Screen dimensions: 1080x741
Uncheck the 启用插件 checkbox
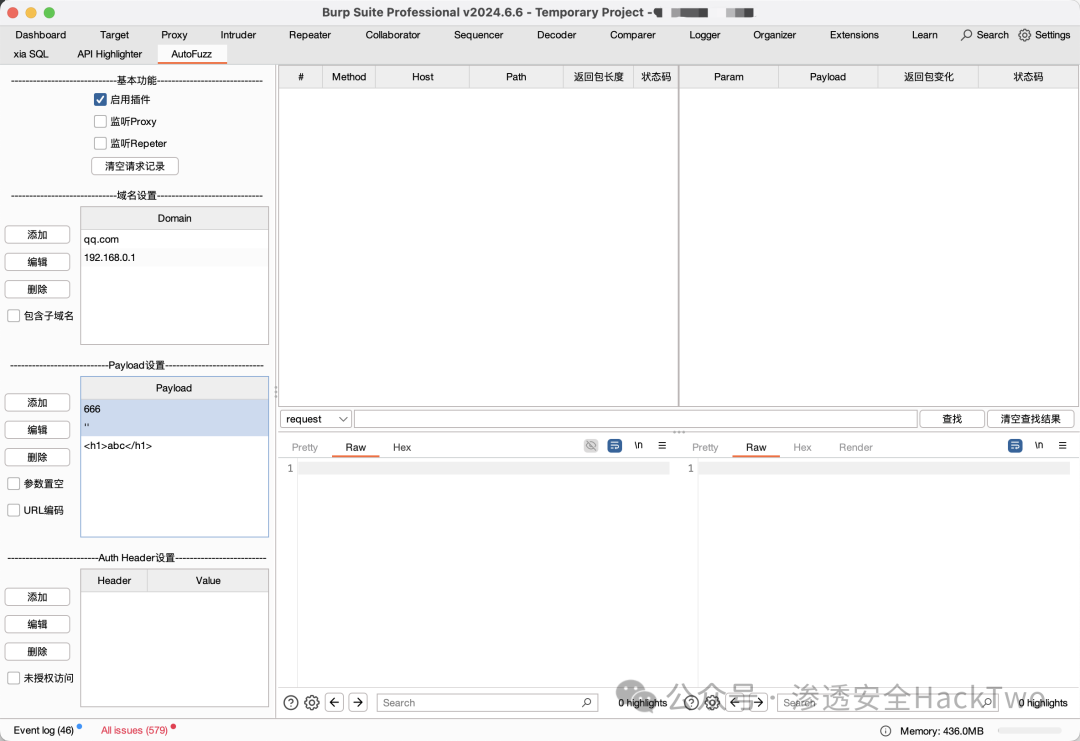[101, 99]
